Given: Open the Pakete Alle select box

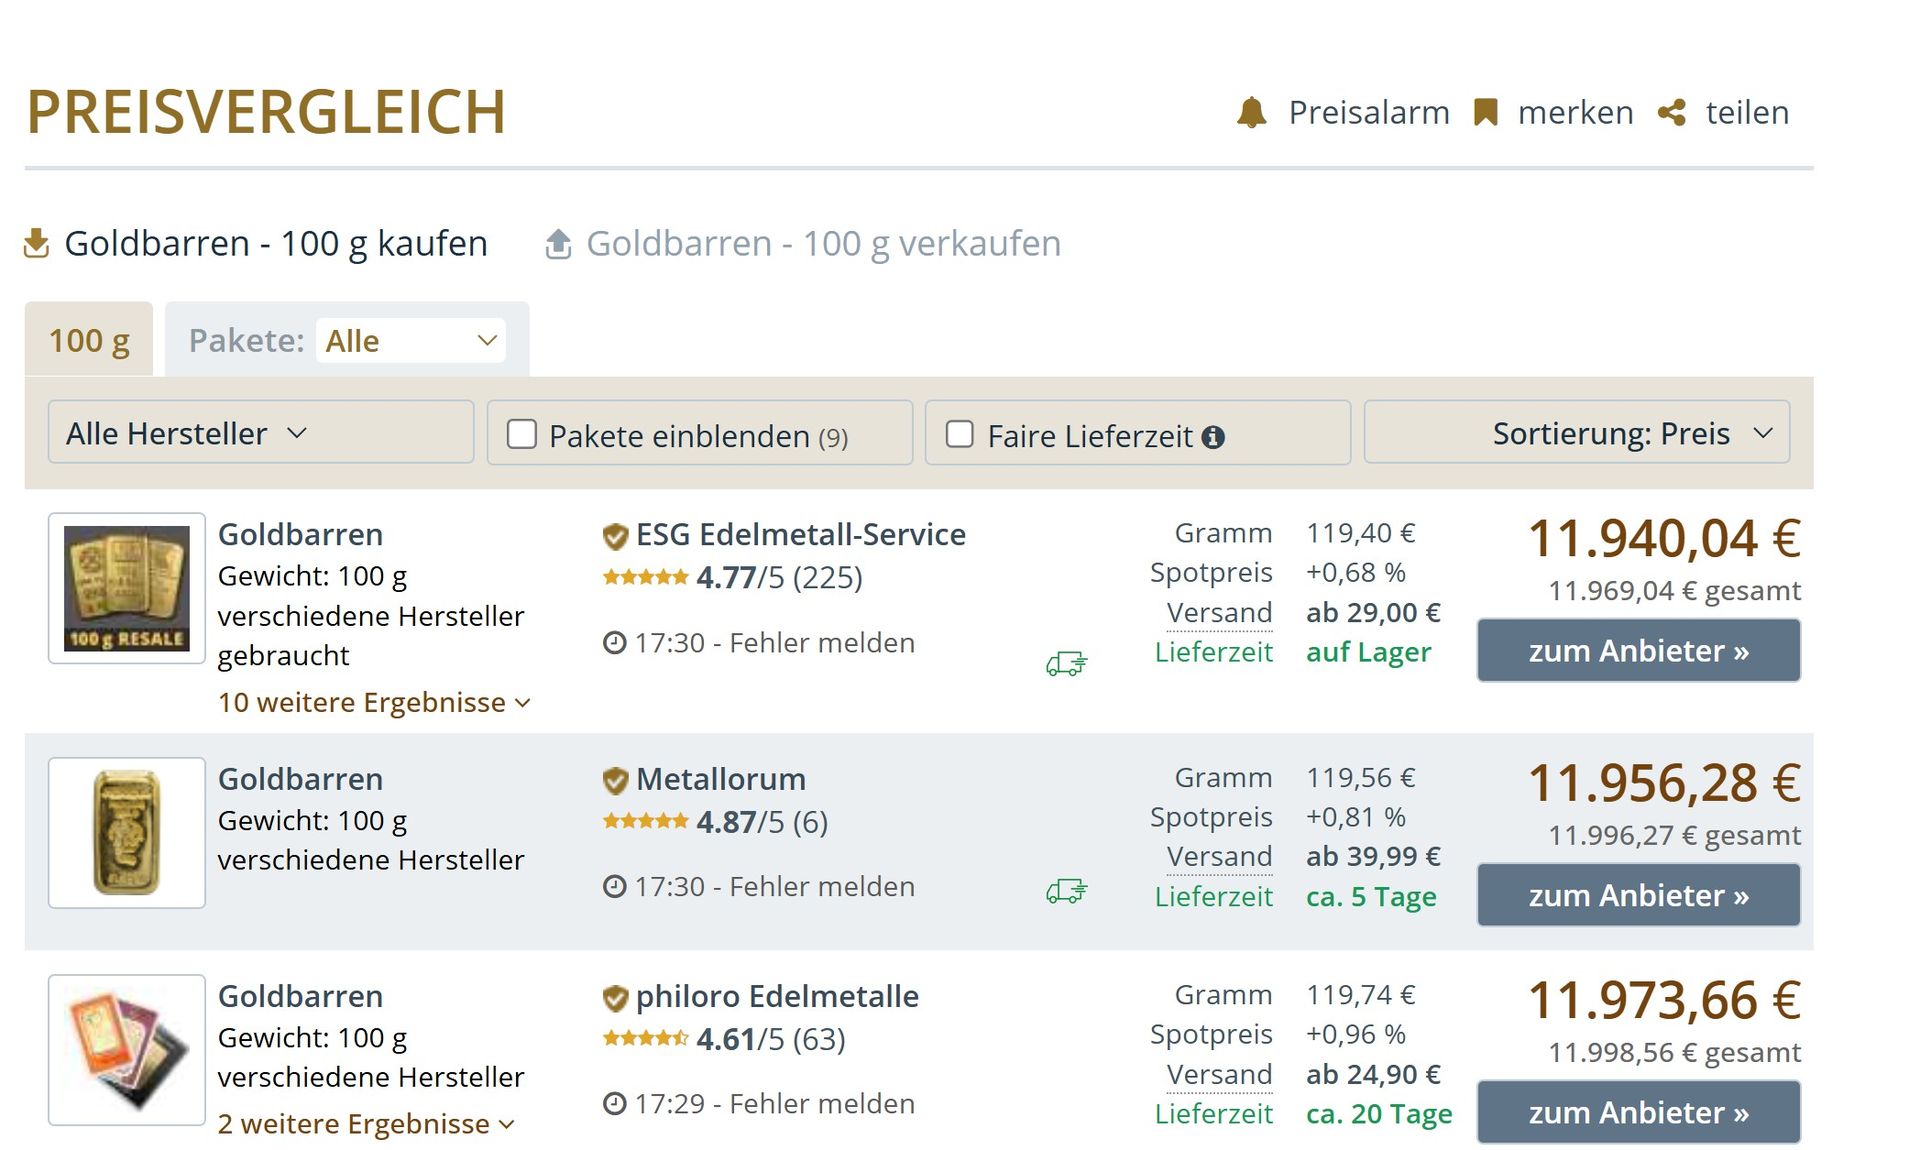Looking at the screenshot, I should (x=411, y=341).
